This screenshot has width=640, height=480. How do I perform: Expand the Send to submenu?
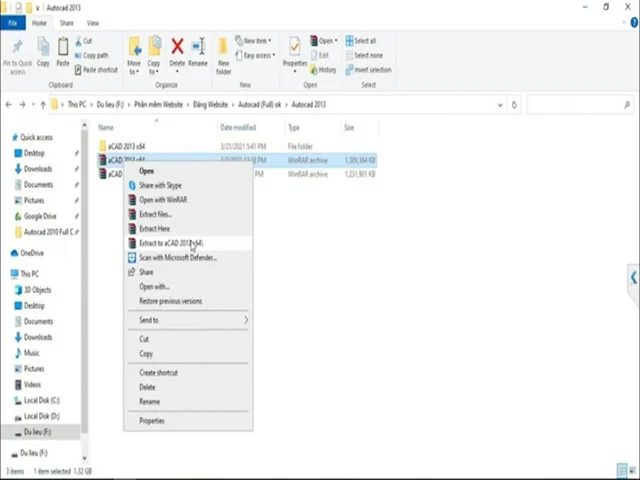click(189, 320)
